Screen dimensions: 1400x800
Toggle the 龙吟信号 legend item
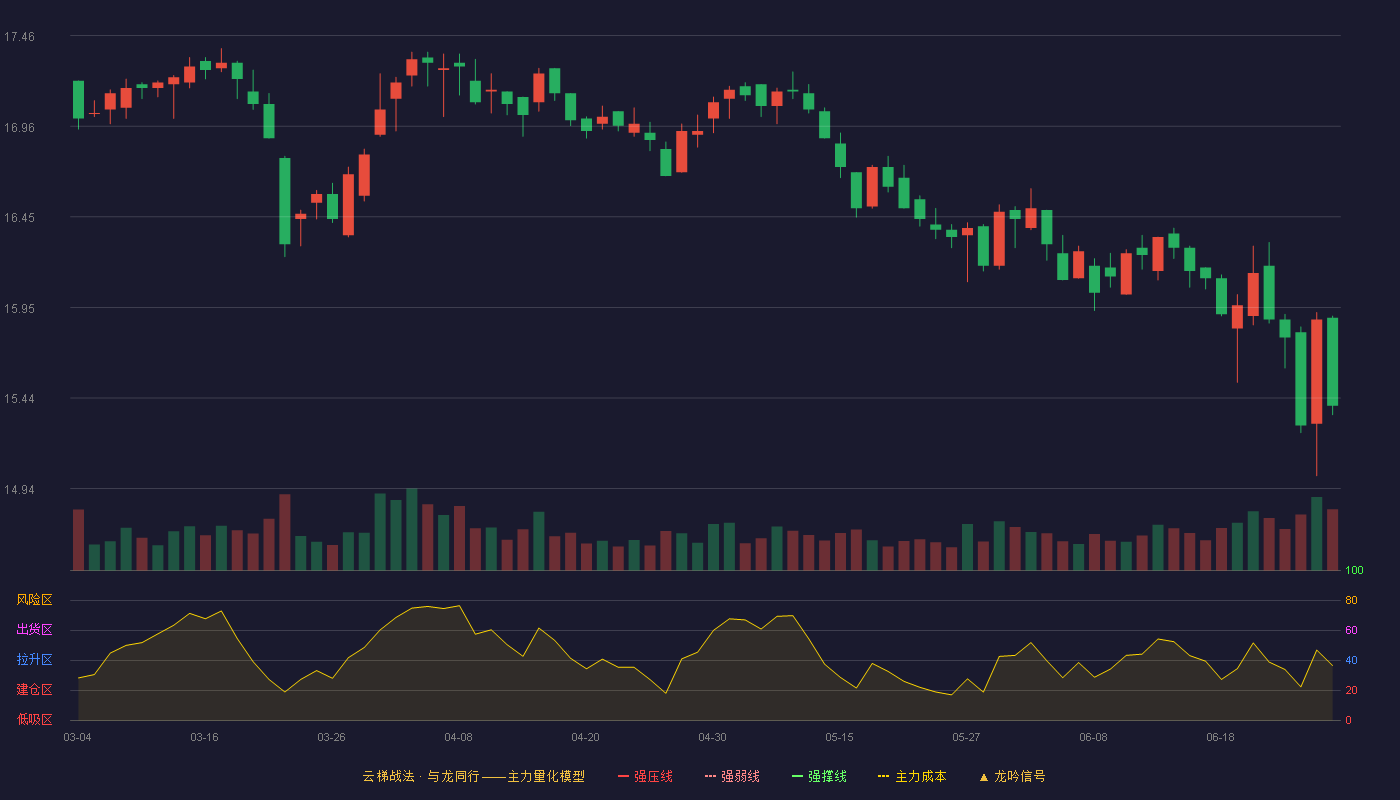(x=1012, y=776)
